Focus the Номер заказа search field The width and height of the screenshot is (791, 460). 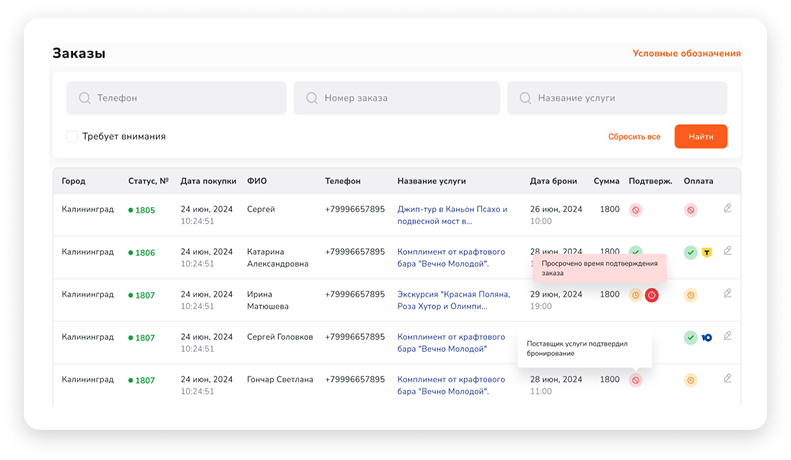pyautogui.click(x=397, y=98)
